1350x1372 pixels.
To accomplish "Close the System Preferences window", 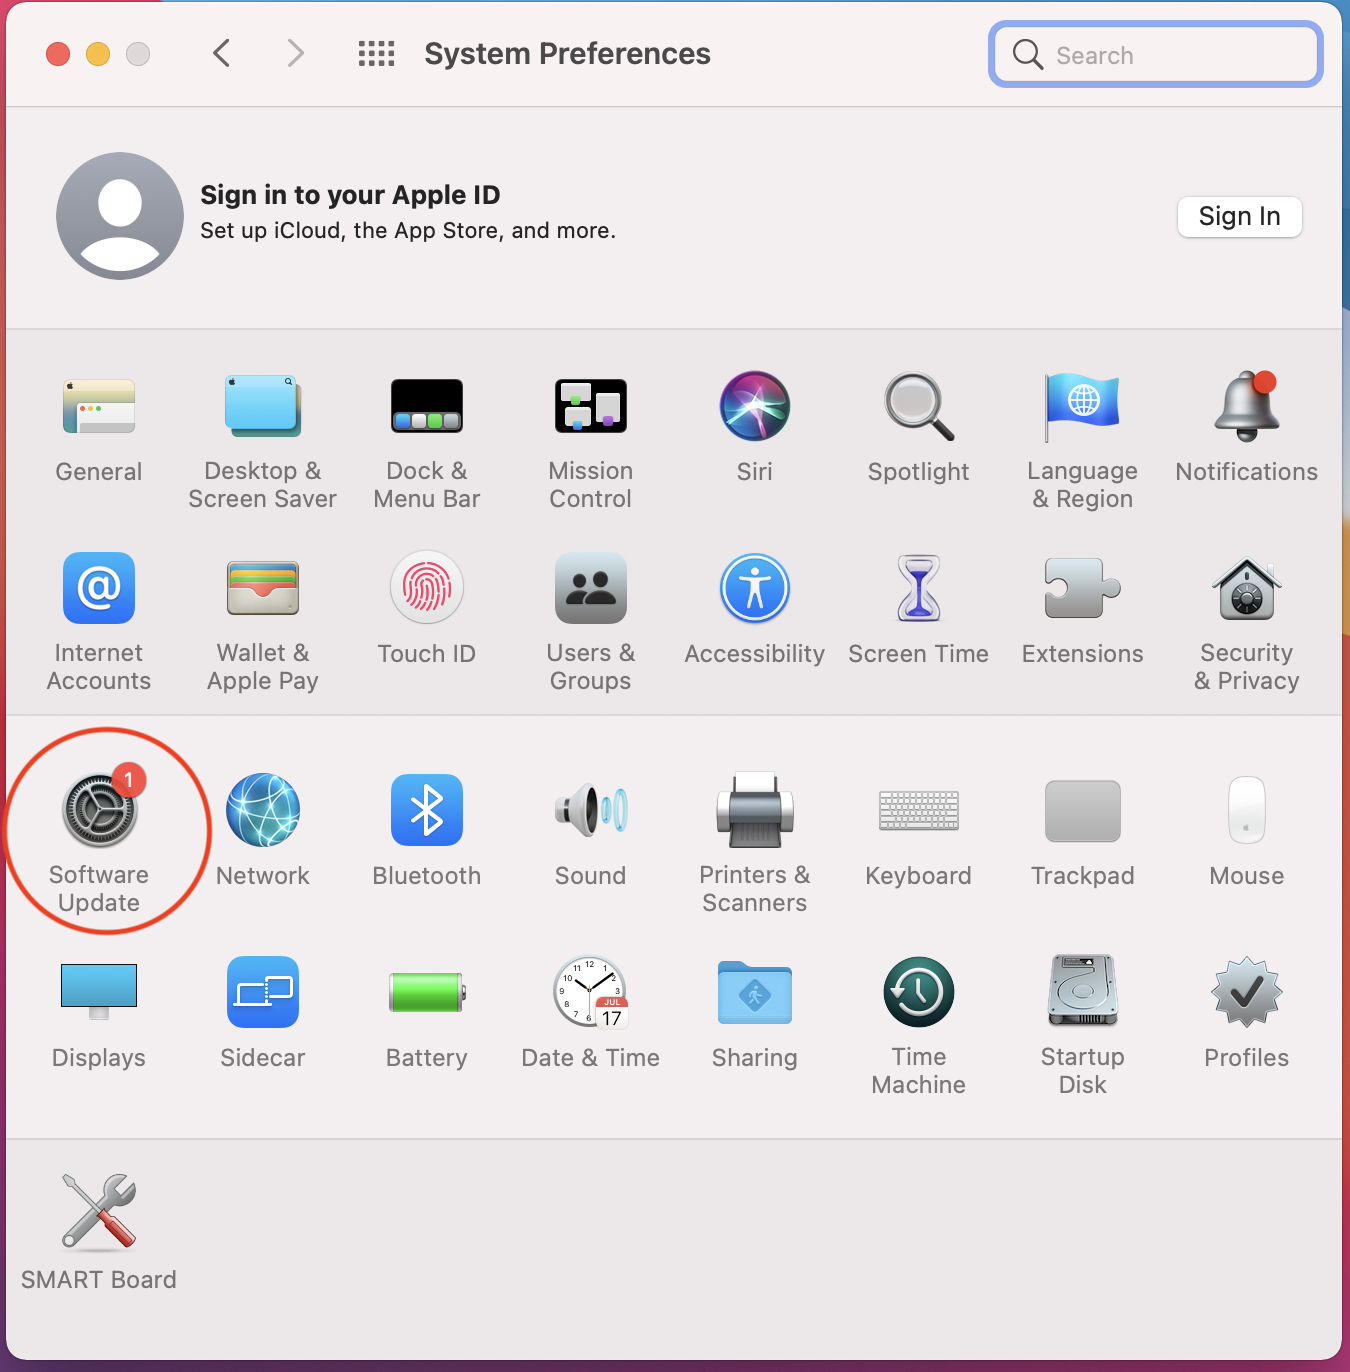I will tap(58, 54).
